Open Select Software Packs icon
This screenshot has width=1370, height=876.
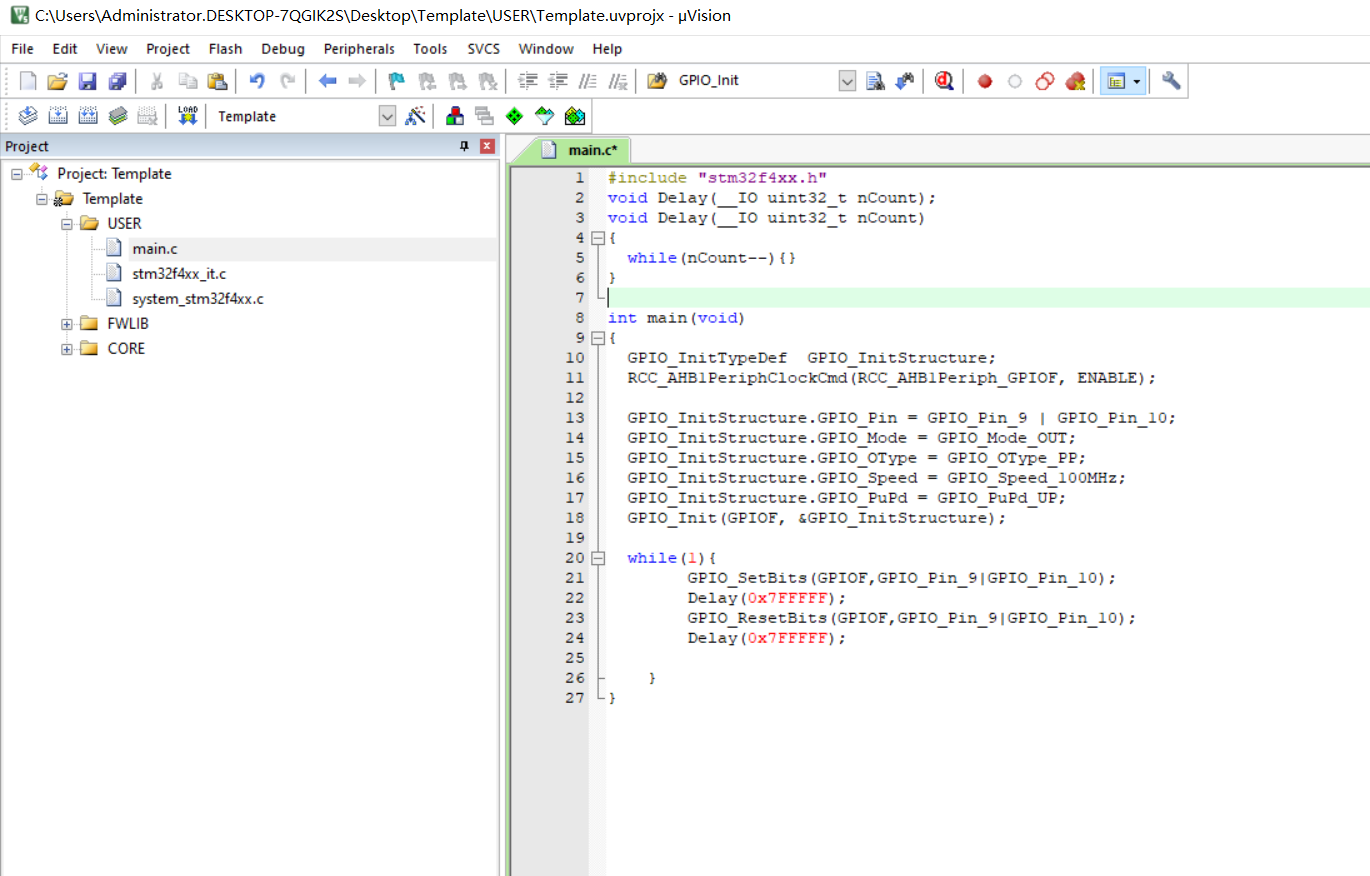click(x=544, y=116)
